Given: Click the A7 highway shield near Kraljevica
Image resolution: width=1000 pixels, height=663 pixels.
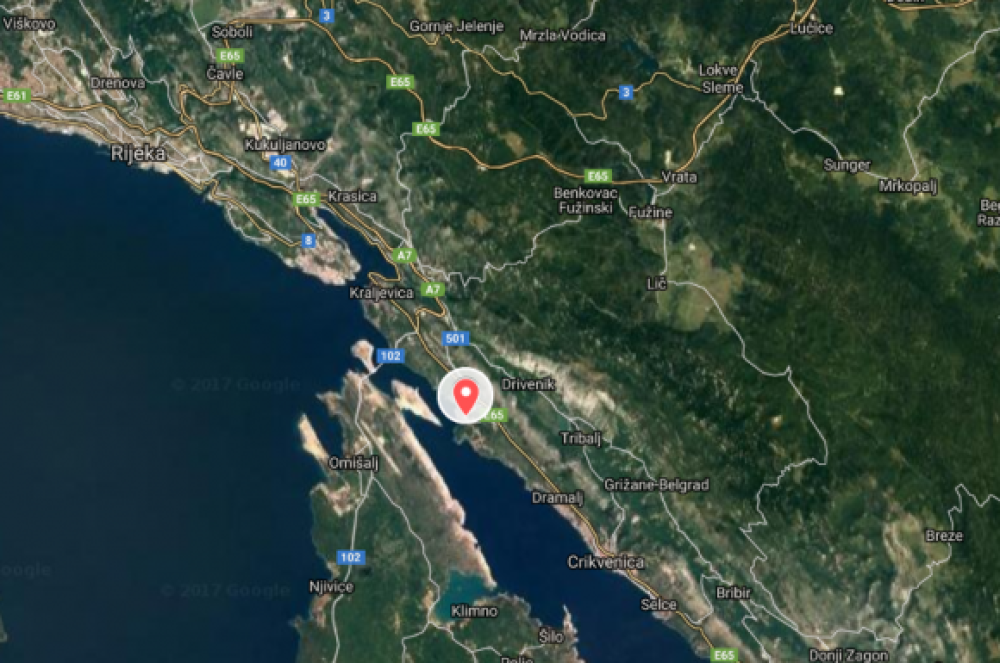Looking at the screenshot, I should coord(433,289).
